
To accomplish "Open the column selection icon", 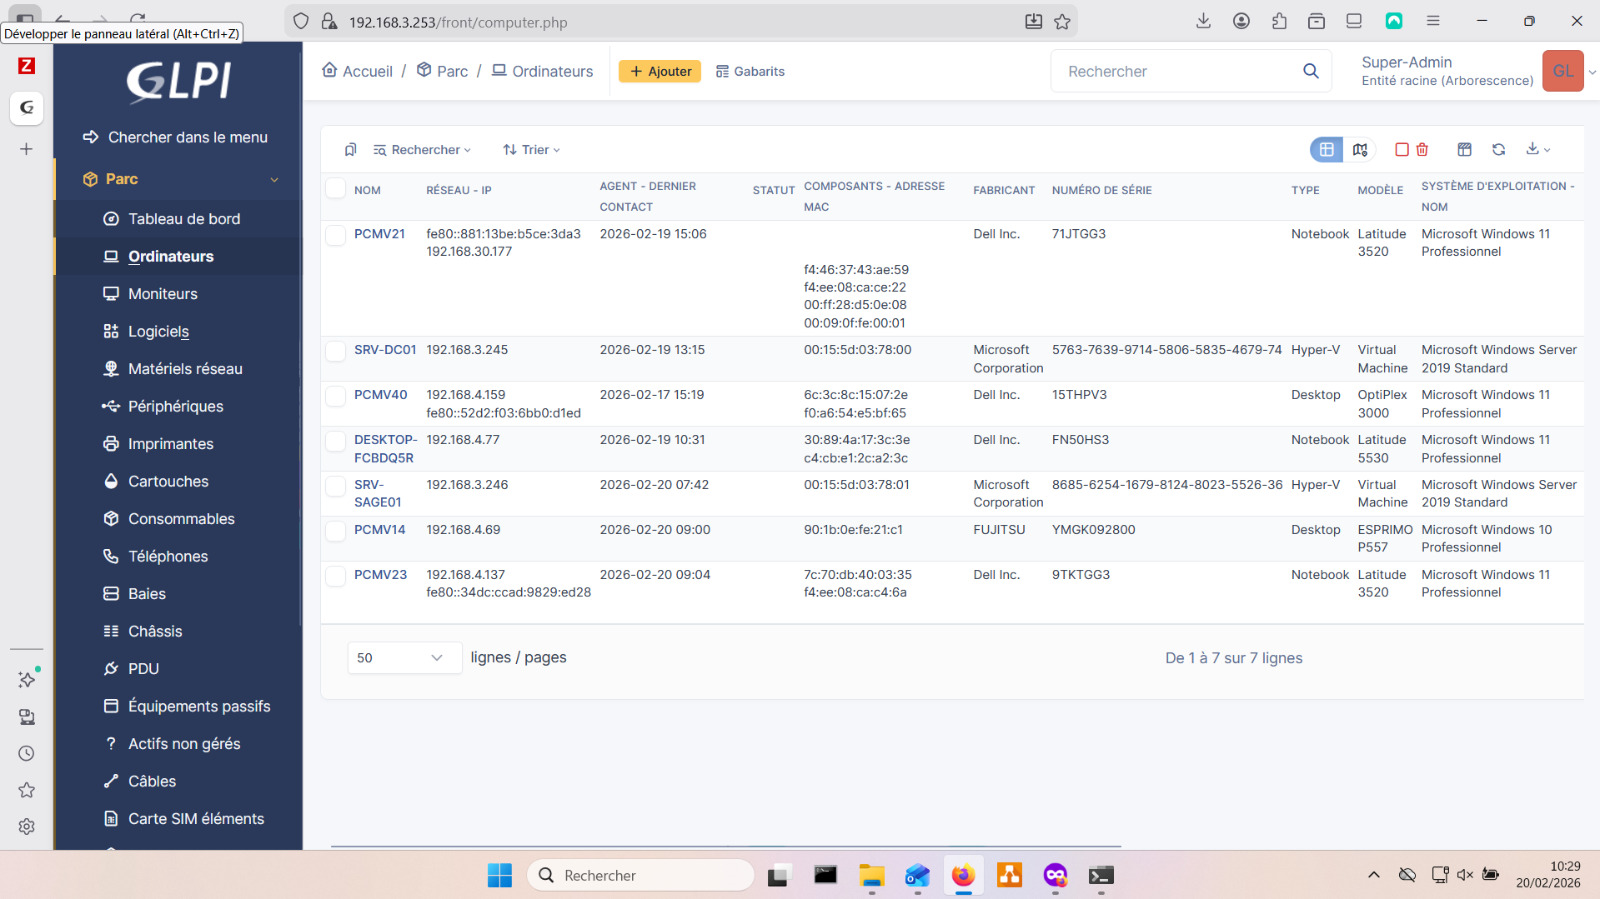I will coord(1464,150).
